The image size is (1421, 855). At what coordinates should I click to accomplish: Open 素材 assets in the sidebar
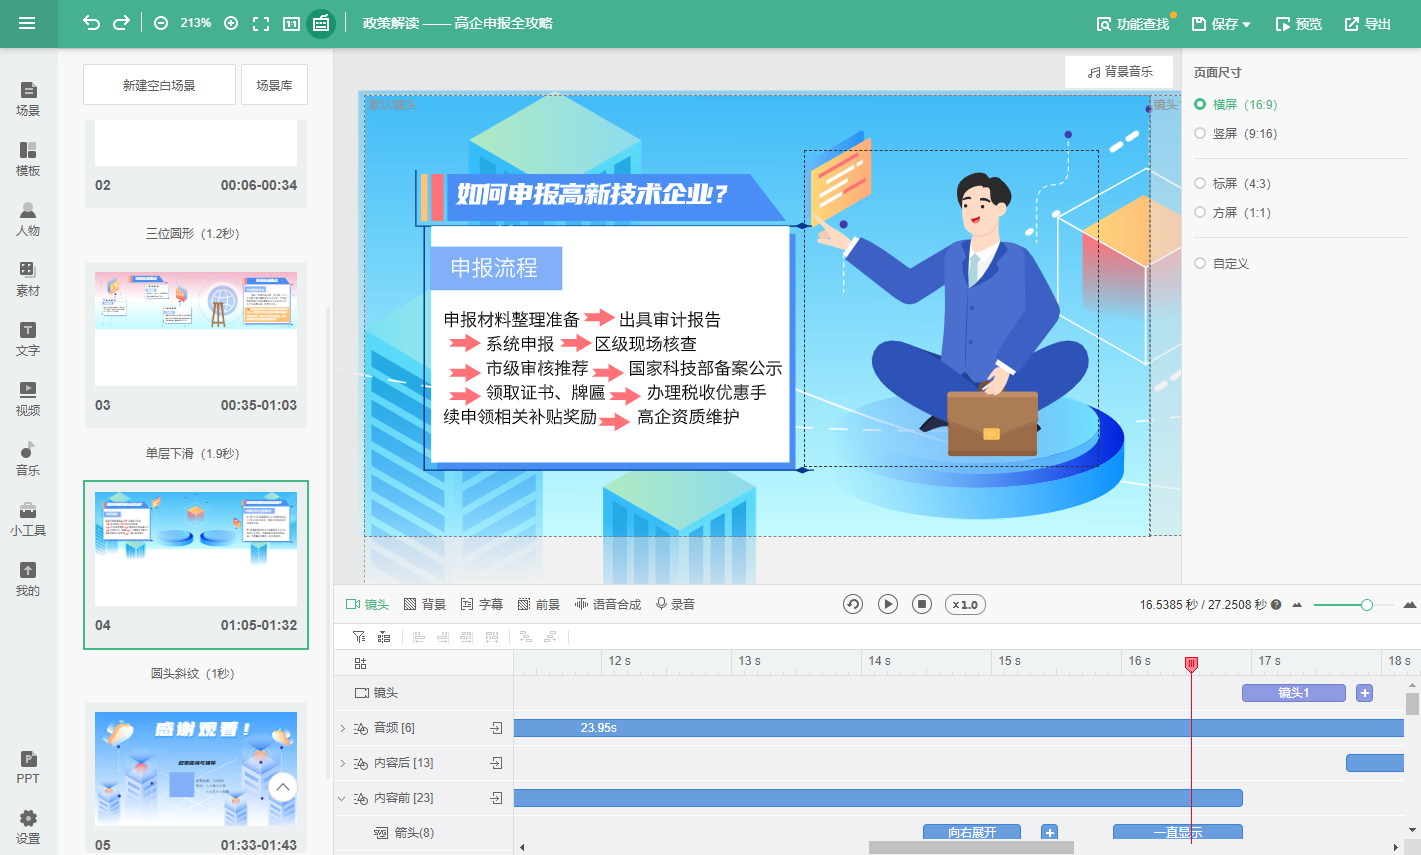(28, 278)
